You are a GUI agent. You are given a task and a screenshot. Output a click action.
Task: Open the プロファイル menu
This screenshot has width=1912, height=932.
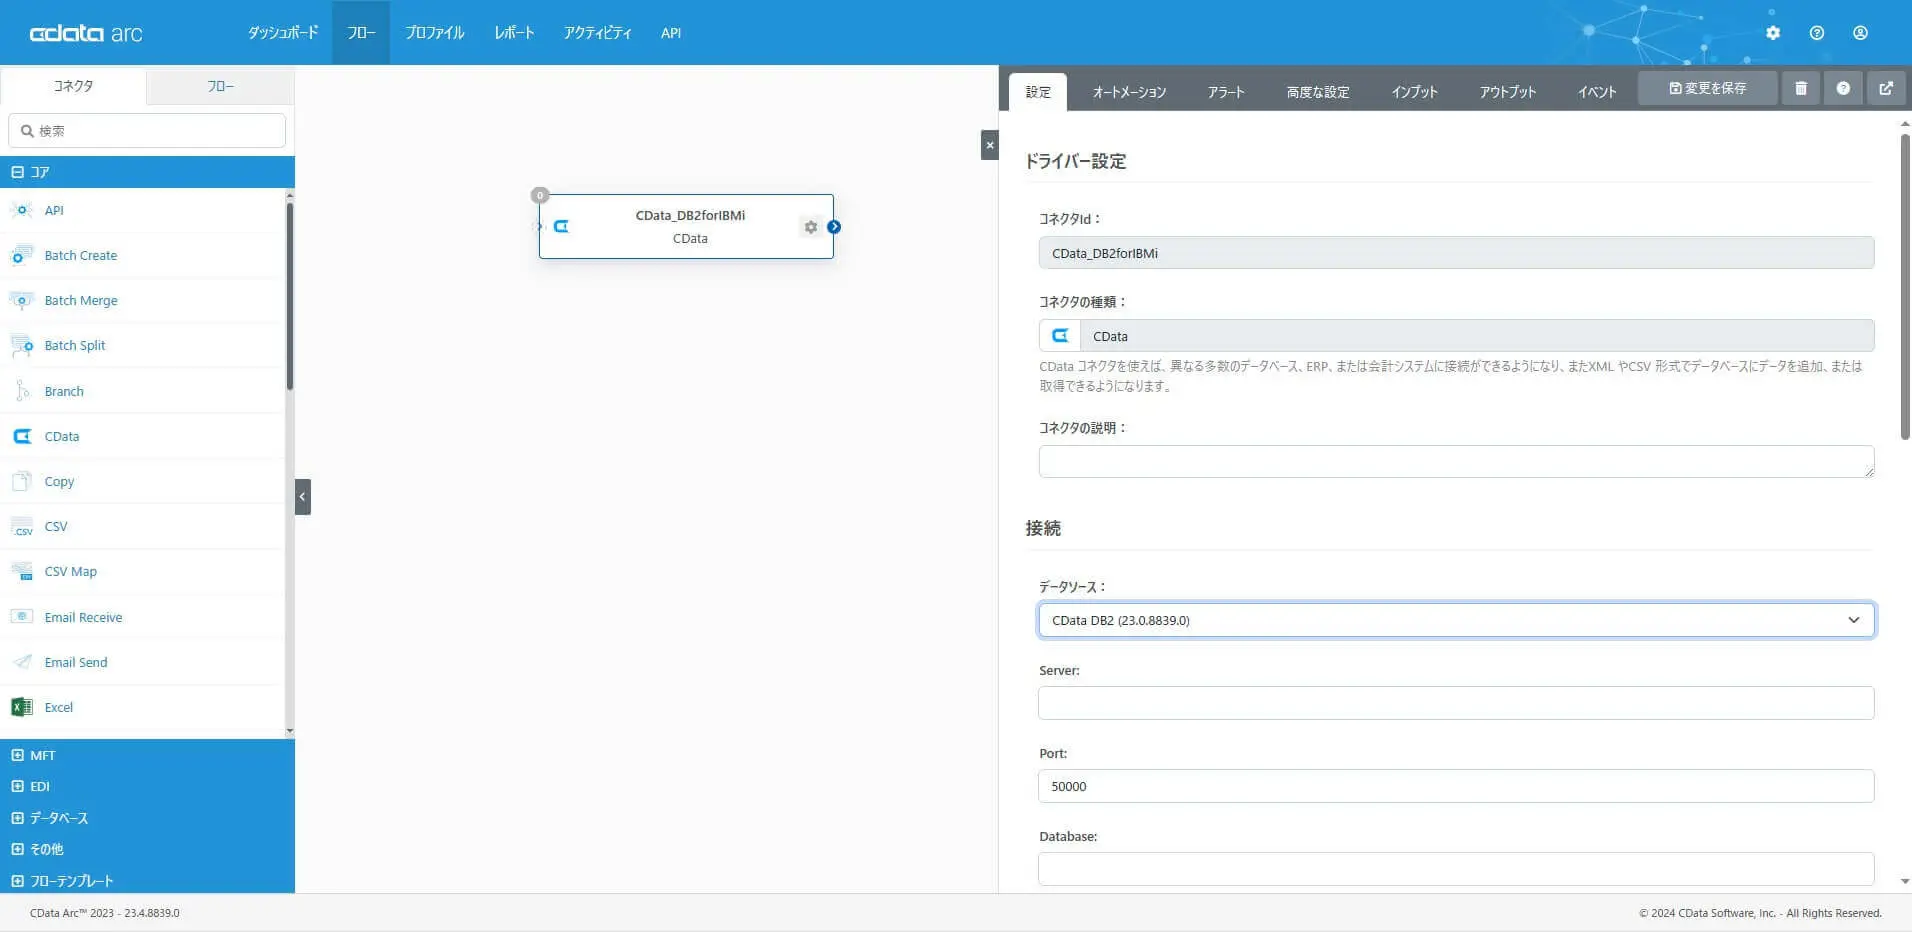tap(434, 33)
